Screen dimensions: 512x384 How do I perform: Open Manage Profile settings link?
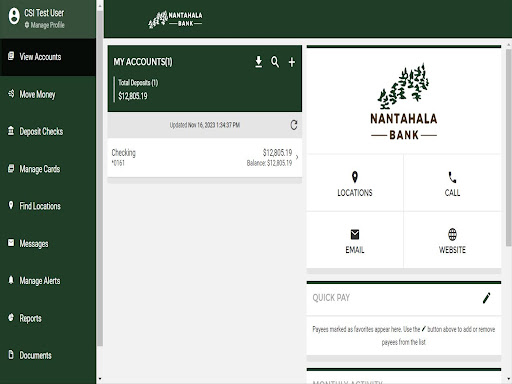44,25
